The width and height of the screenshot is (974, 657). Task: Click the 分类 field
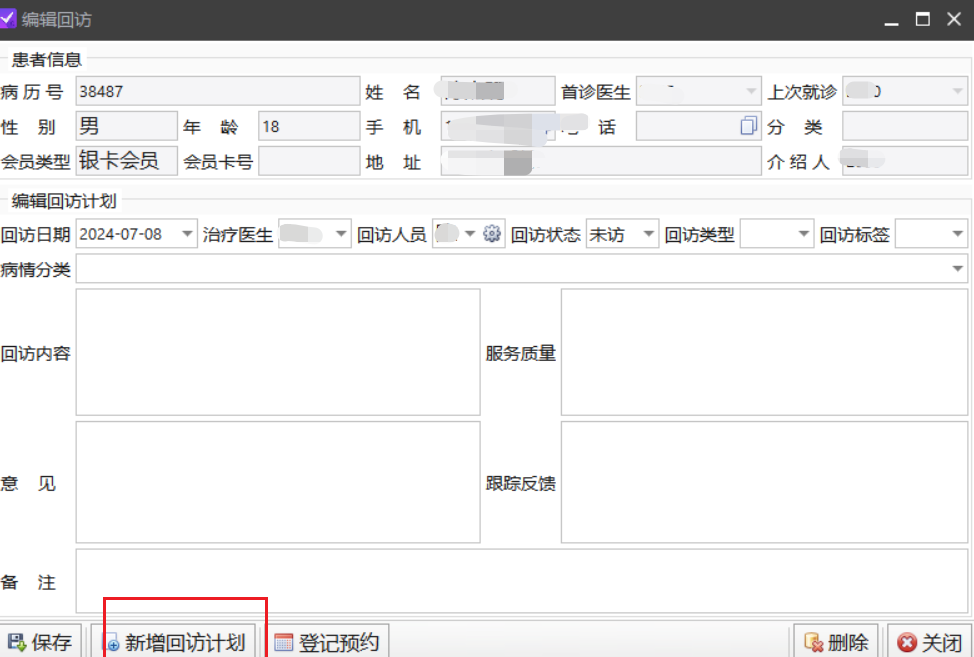tap(904, 126)
